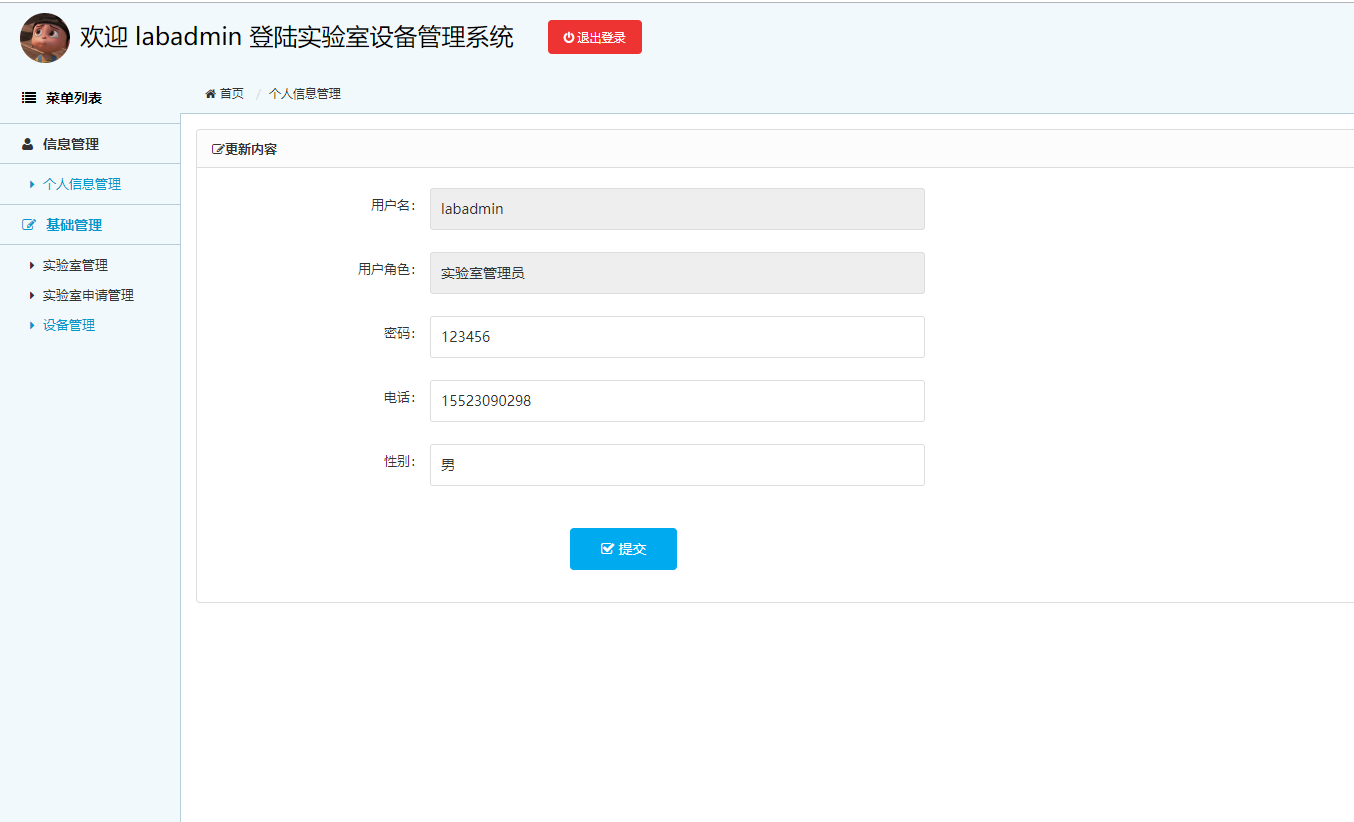The width and height of the screenshot is (1354, 822).
Task: Click the pencil icon beside 基础管理
Action: [27, 224]
